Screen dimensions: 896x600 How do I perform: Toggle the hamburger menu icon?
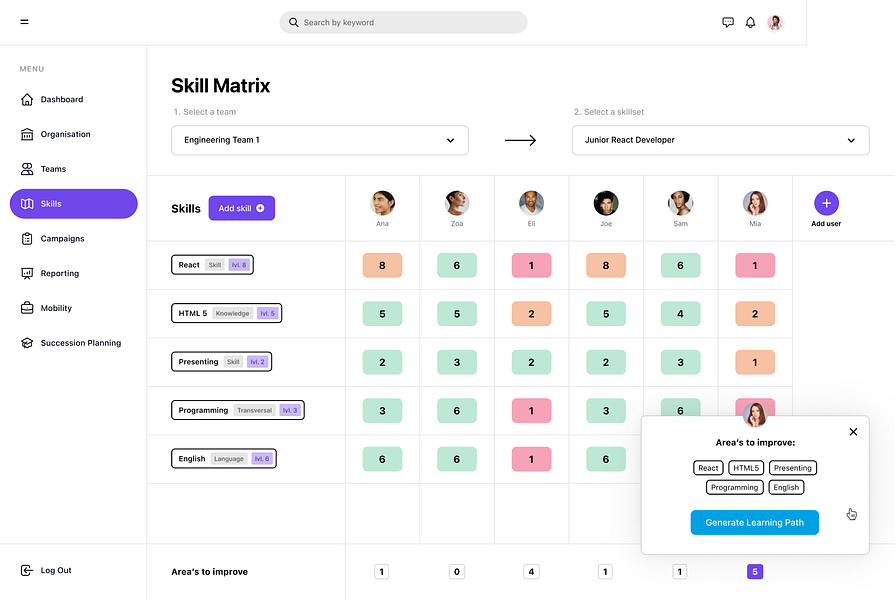[x=24, y=22]
